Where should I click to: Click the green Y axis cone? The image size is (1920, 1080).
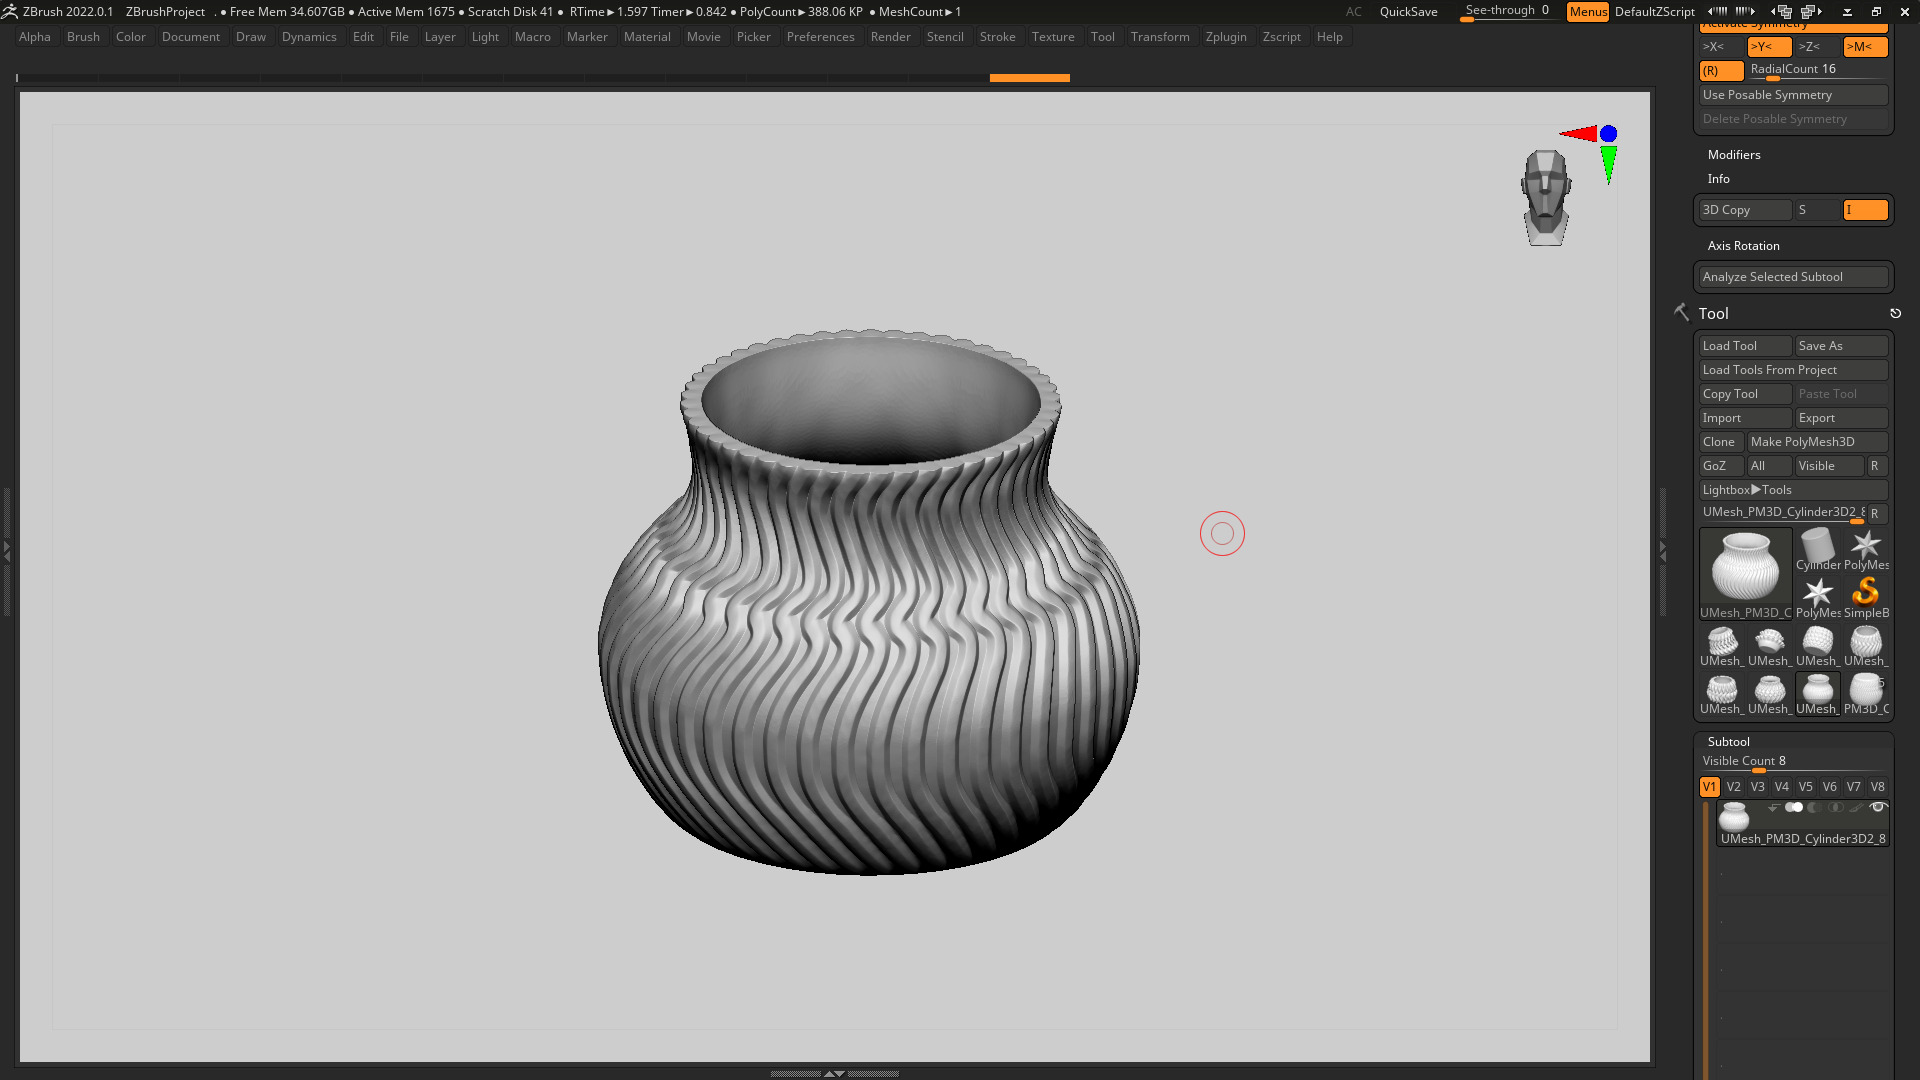[x=1608, y=164]
